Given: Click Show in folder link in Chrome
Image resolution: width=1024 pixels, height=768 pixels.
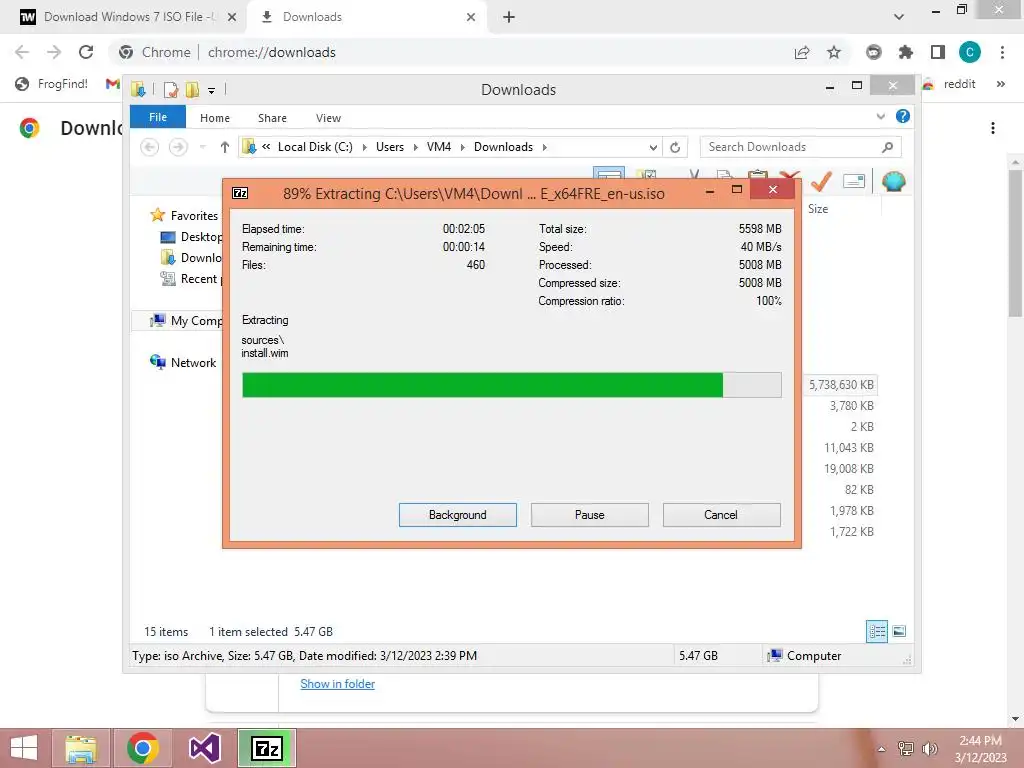Looking at the screenshot, I should click(x=338, y=684).
